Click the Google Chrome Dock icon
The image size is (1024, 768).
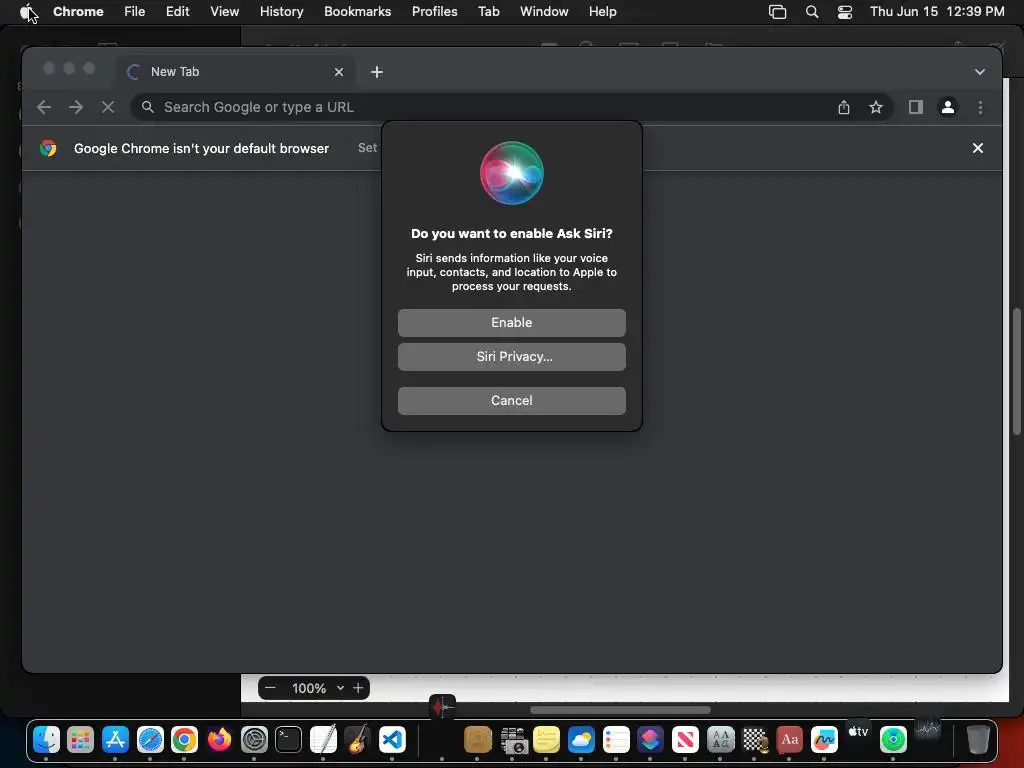click(x=184, y=740)
